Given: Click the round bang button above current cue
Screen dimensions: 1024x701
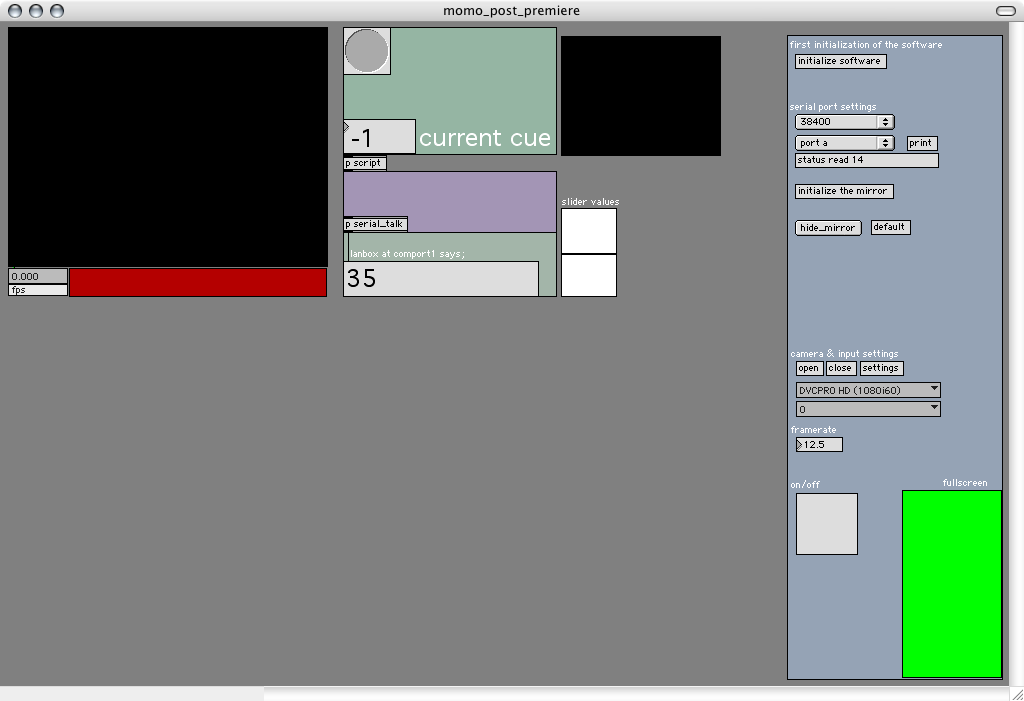Looking at the screenshot, I should point(366,51).
